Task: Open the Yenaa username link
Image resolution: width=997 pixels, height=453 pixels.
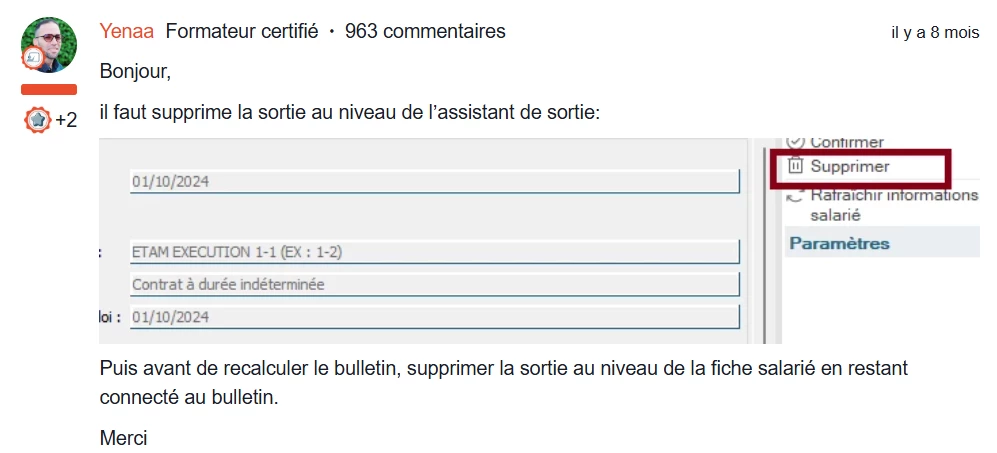Action: (x=127, y=31)
